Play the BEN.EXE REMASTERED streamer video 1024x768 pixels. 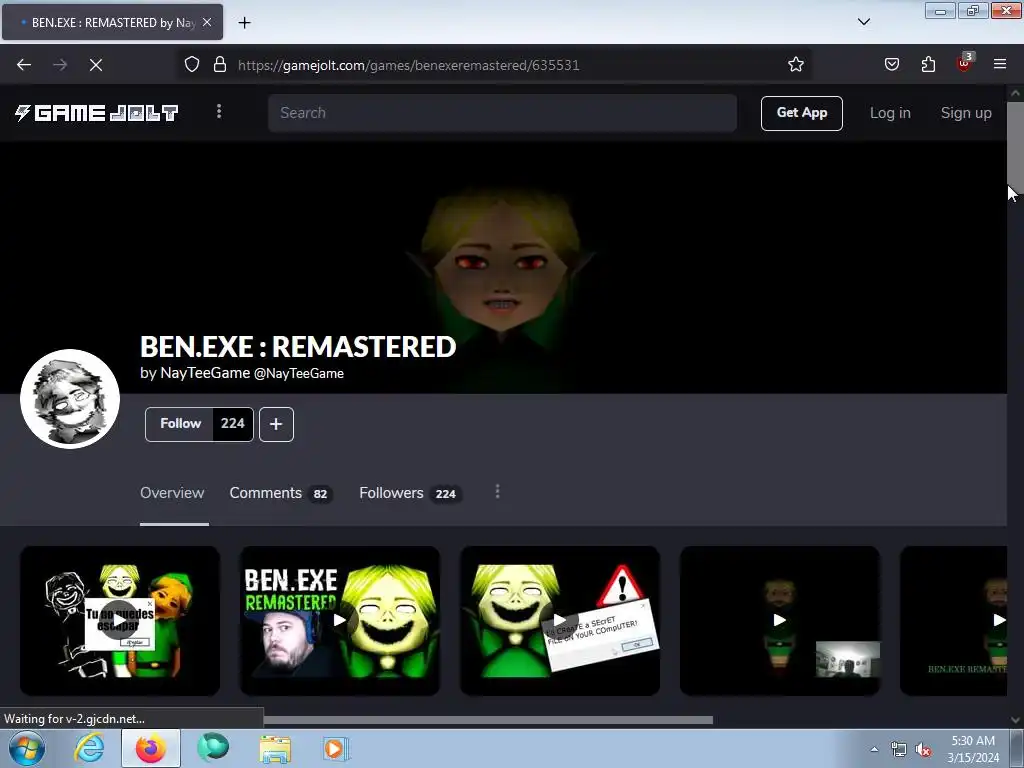340,621
